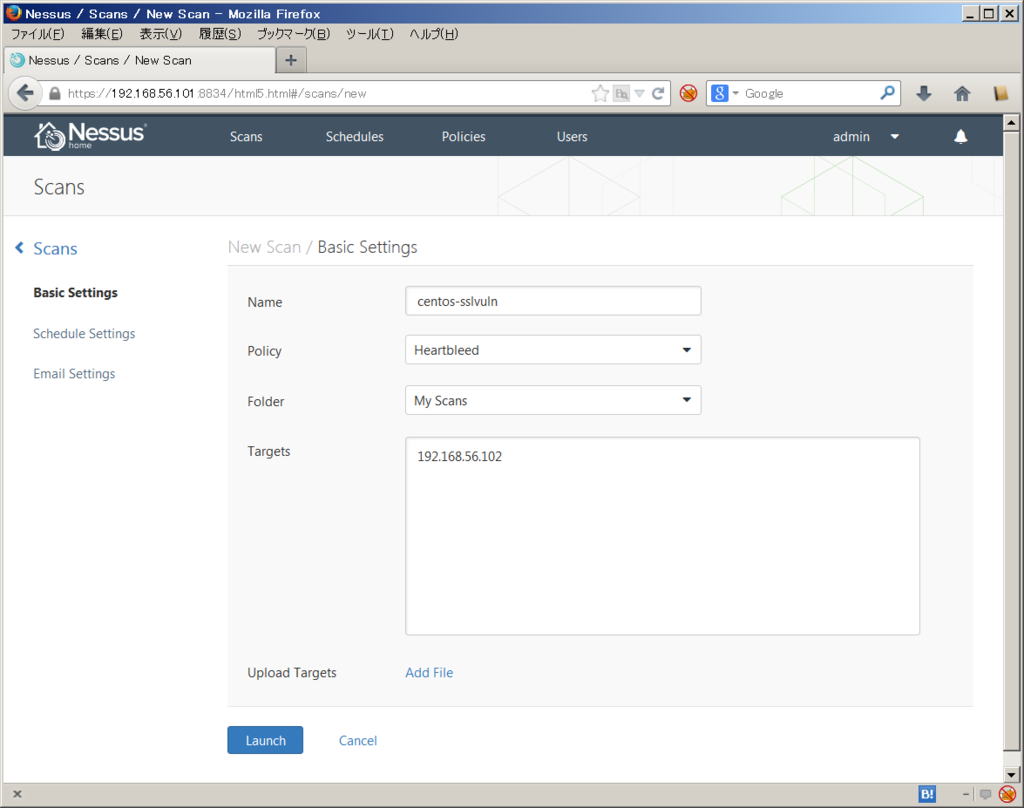Open URL history dropdown arrow
The image size is (1024, 808).
(x=639, y=93)
